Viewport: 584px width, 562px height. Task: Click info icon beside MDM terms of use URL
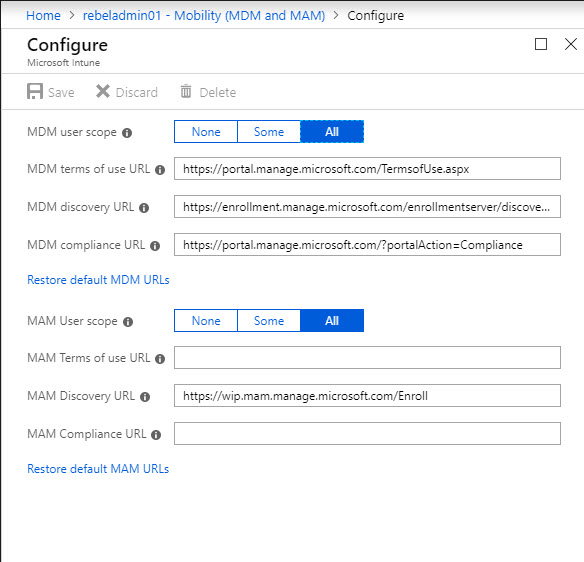click(160, 170)
